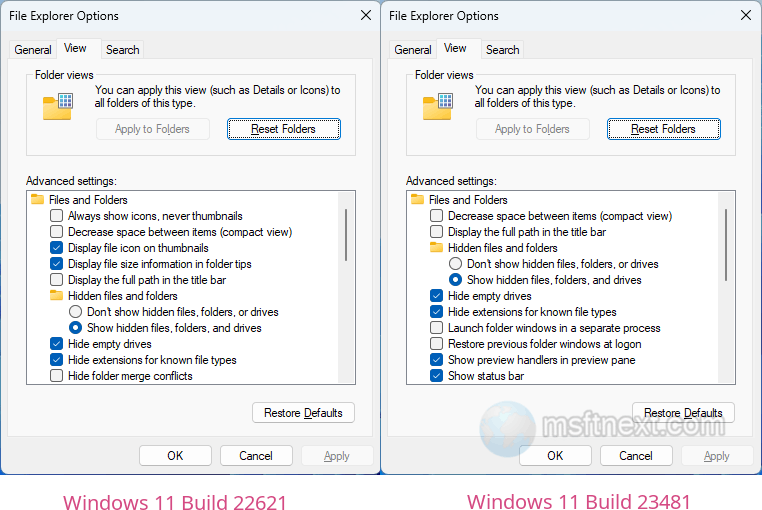Click Apply button in right window

point(717,456)
